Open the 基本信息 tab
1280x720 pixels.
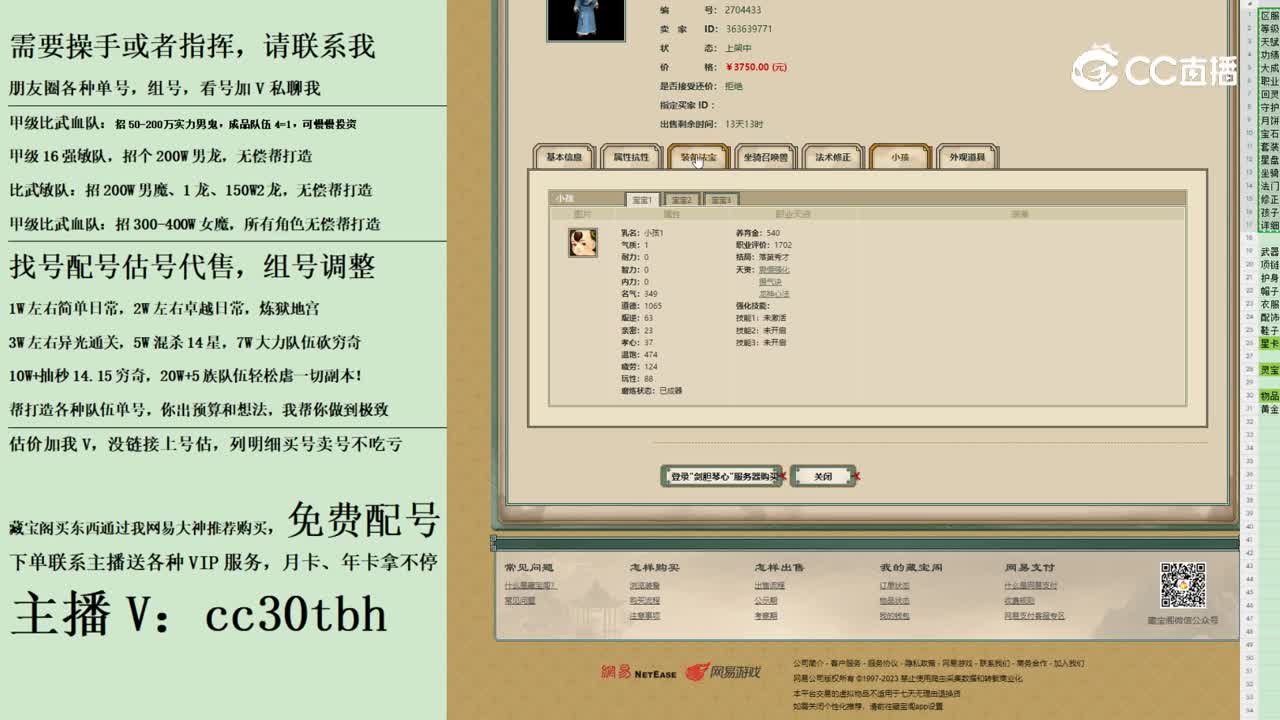point(564,157)
